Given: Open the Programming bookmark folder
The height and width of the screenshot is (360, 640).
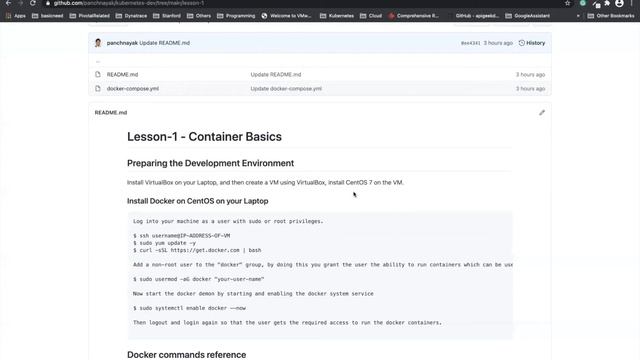Looking at the screenshot, I should tap(236, 16).
